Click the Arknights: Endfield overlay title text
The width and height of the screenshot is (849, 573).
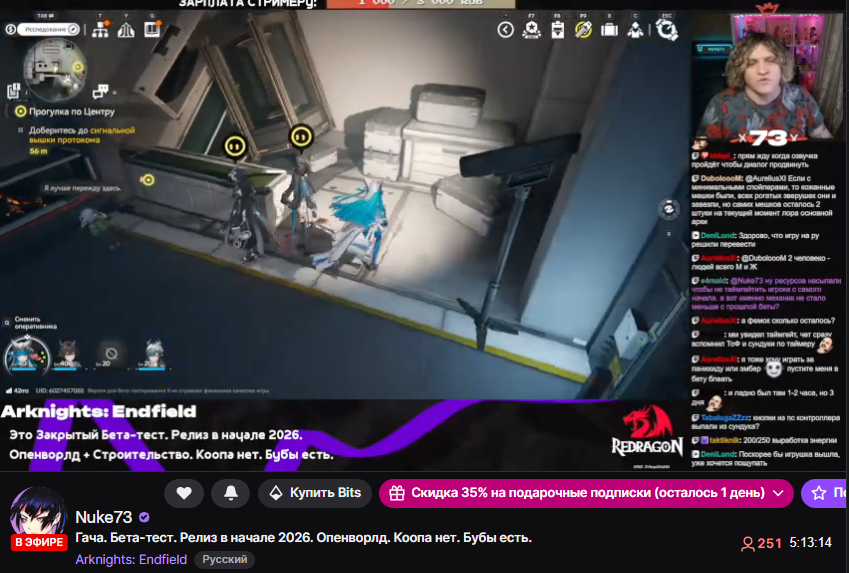click(99, 412)
